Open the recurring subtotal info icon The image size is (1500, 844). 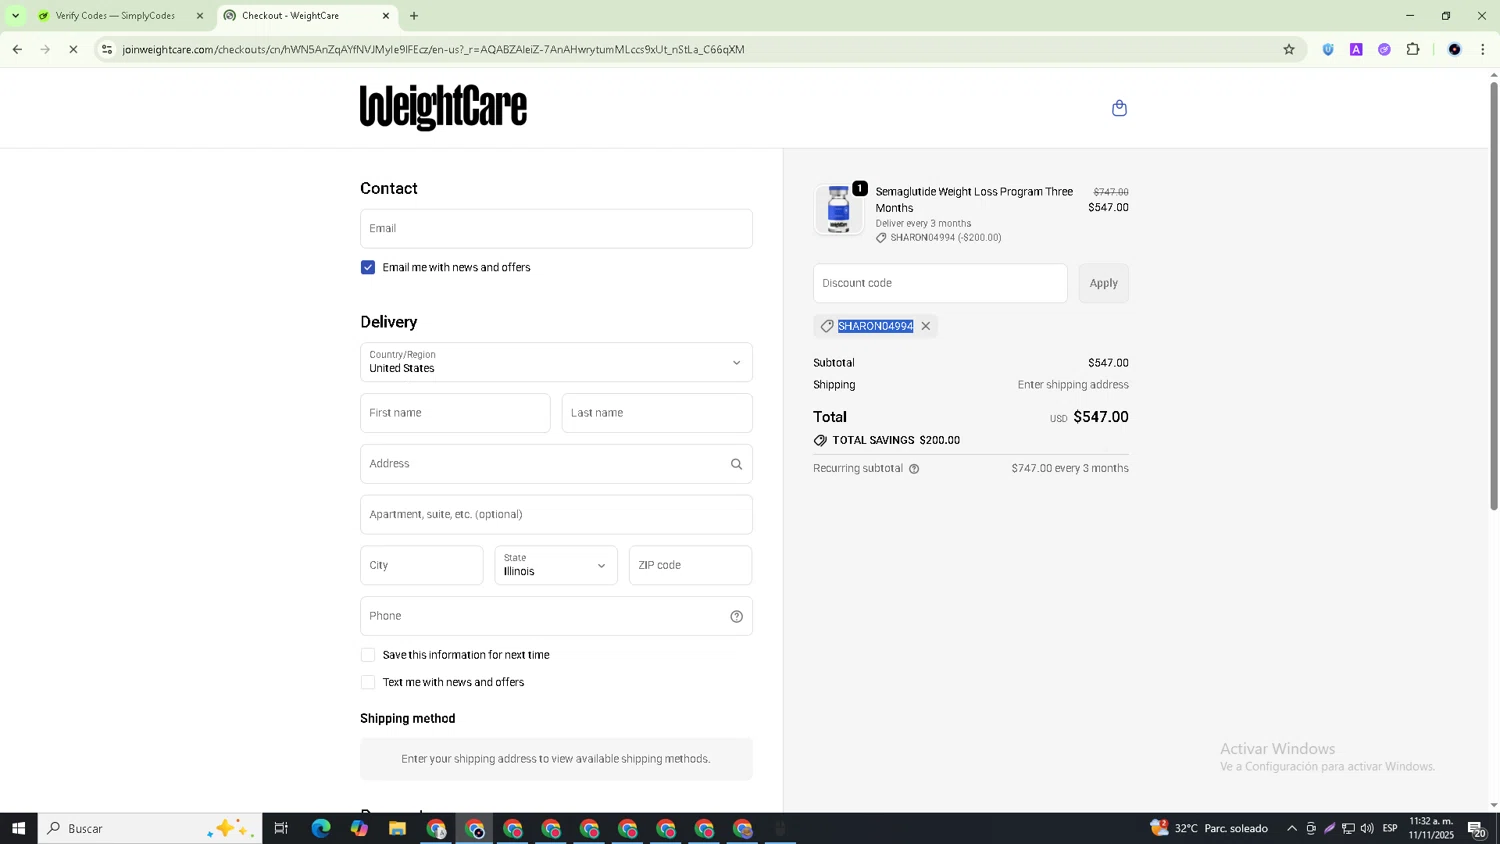[x=914, y=469]
